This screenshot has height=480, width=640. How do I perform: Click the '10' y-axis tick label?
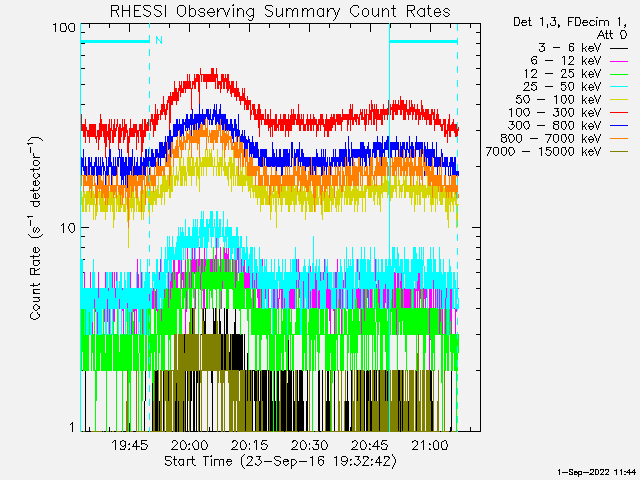68,228
